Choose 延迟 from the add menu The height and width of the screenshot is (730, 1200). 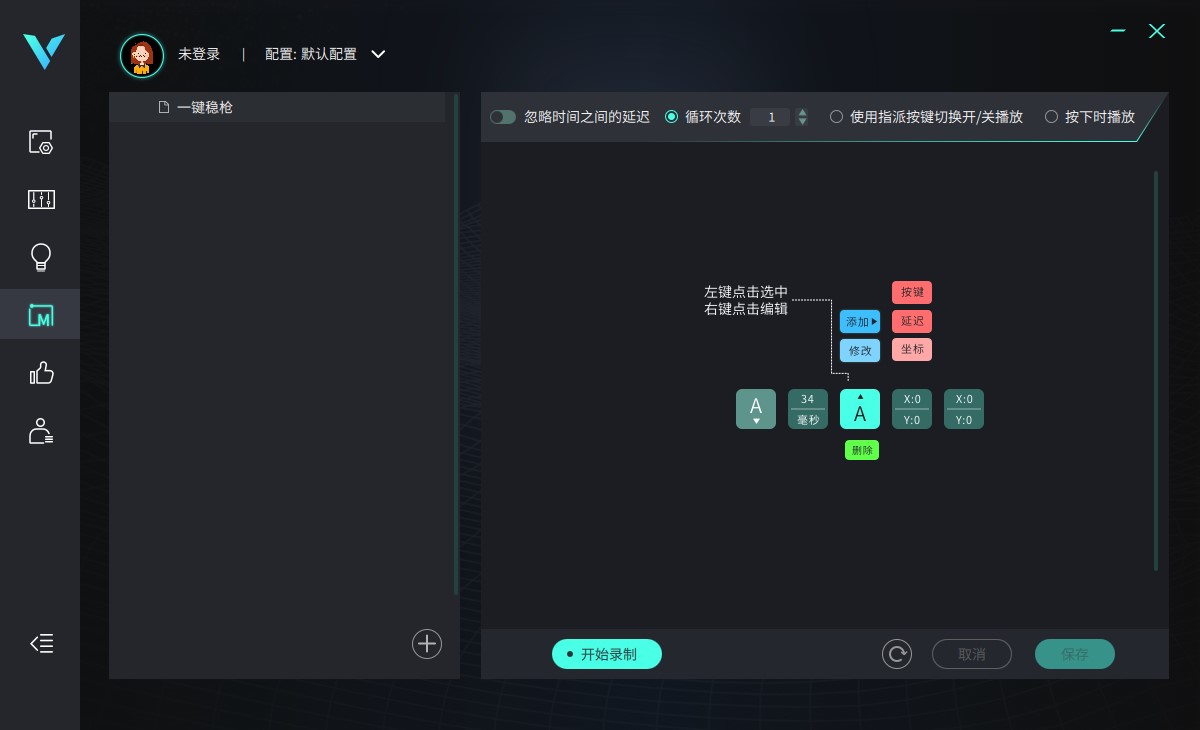click(x=912, y=321)
